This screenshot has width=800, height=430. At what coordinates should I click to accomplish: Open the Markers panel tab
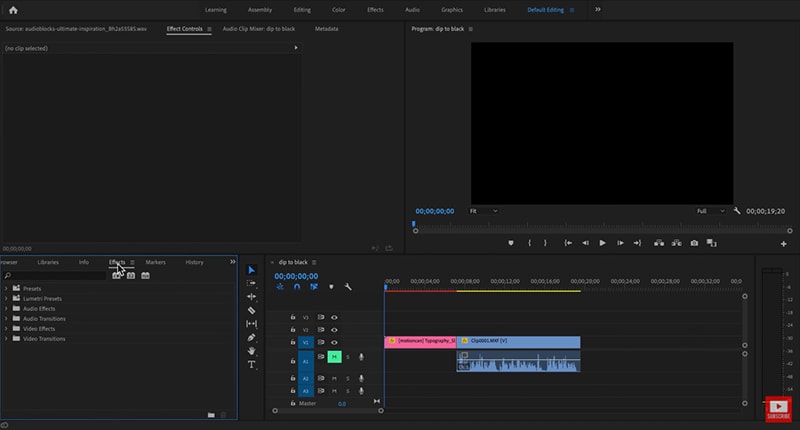click(155, 262)
